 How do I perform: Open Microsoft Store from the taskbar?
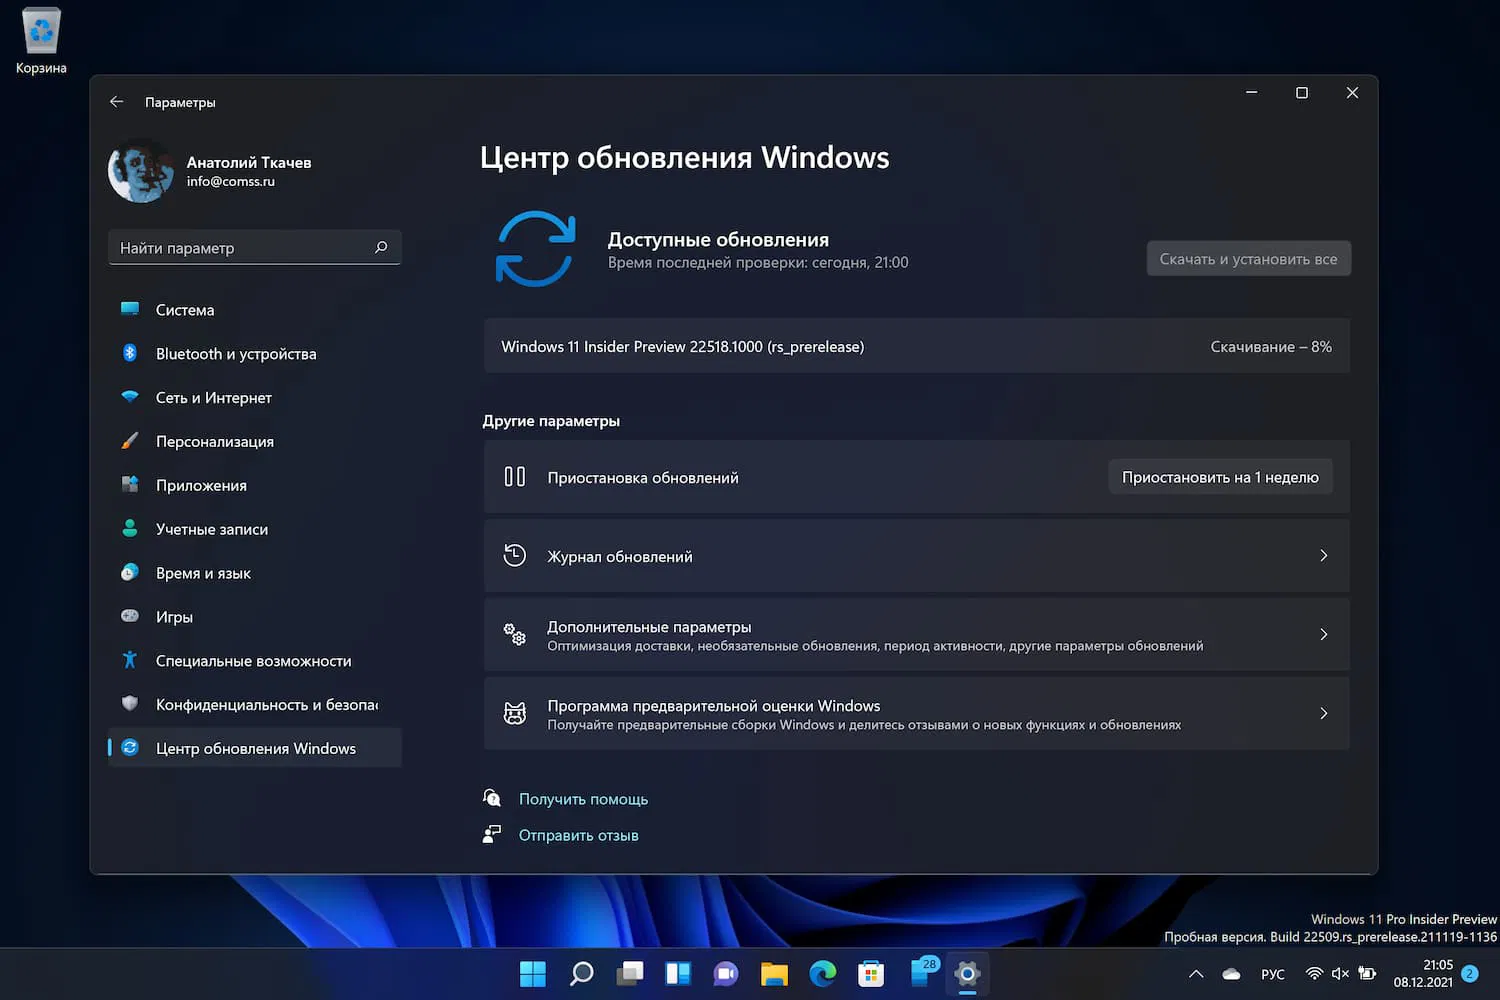[870, 972]
